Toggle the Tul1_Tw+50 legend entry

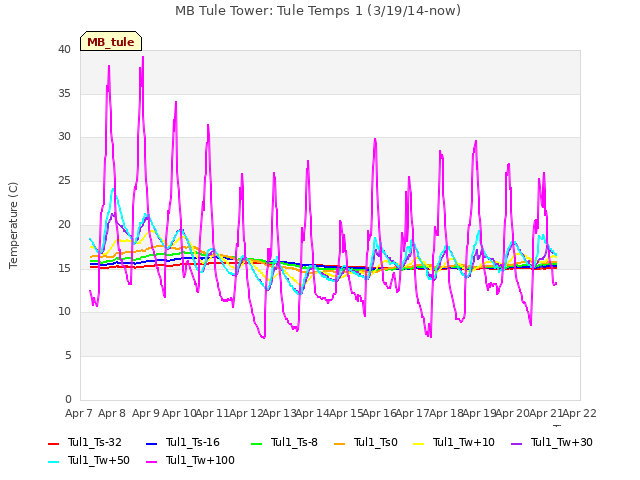[89, 460]
